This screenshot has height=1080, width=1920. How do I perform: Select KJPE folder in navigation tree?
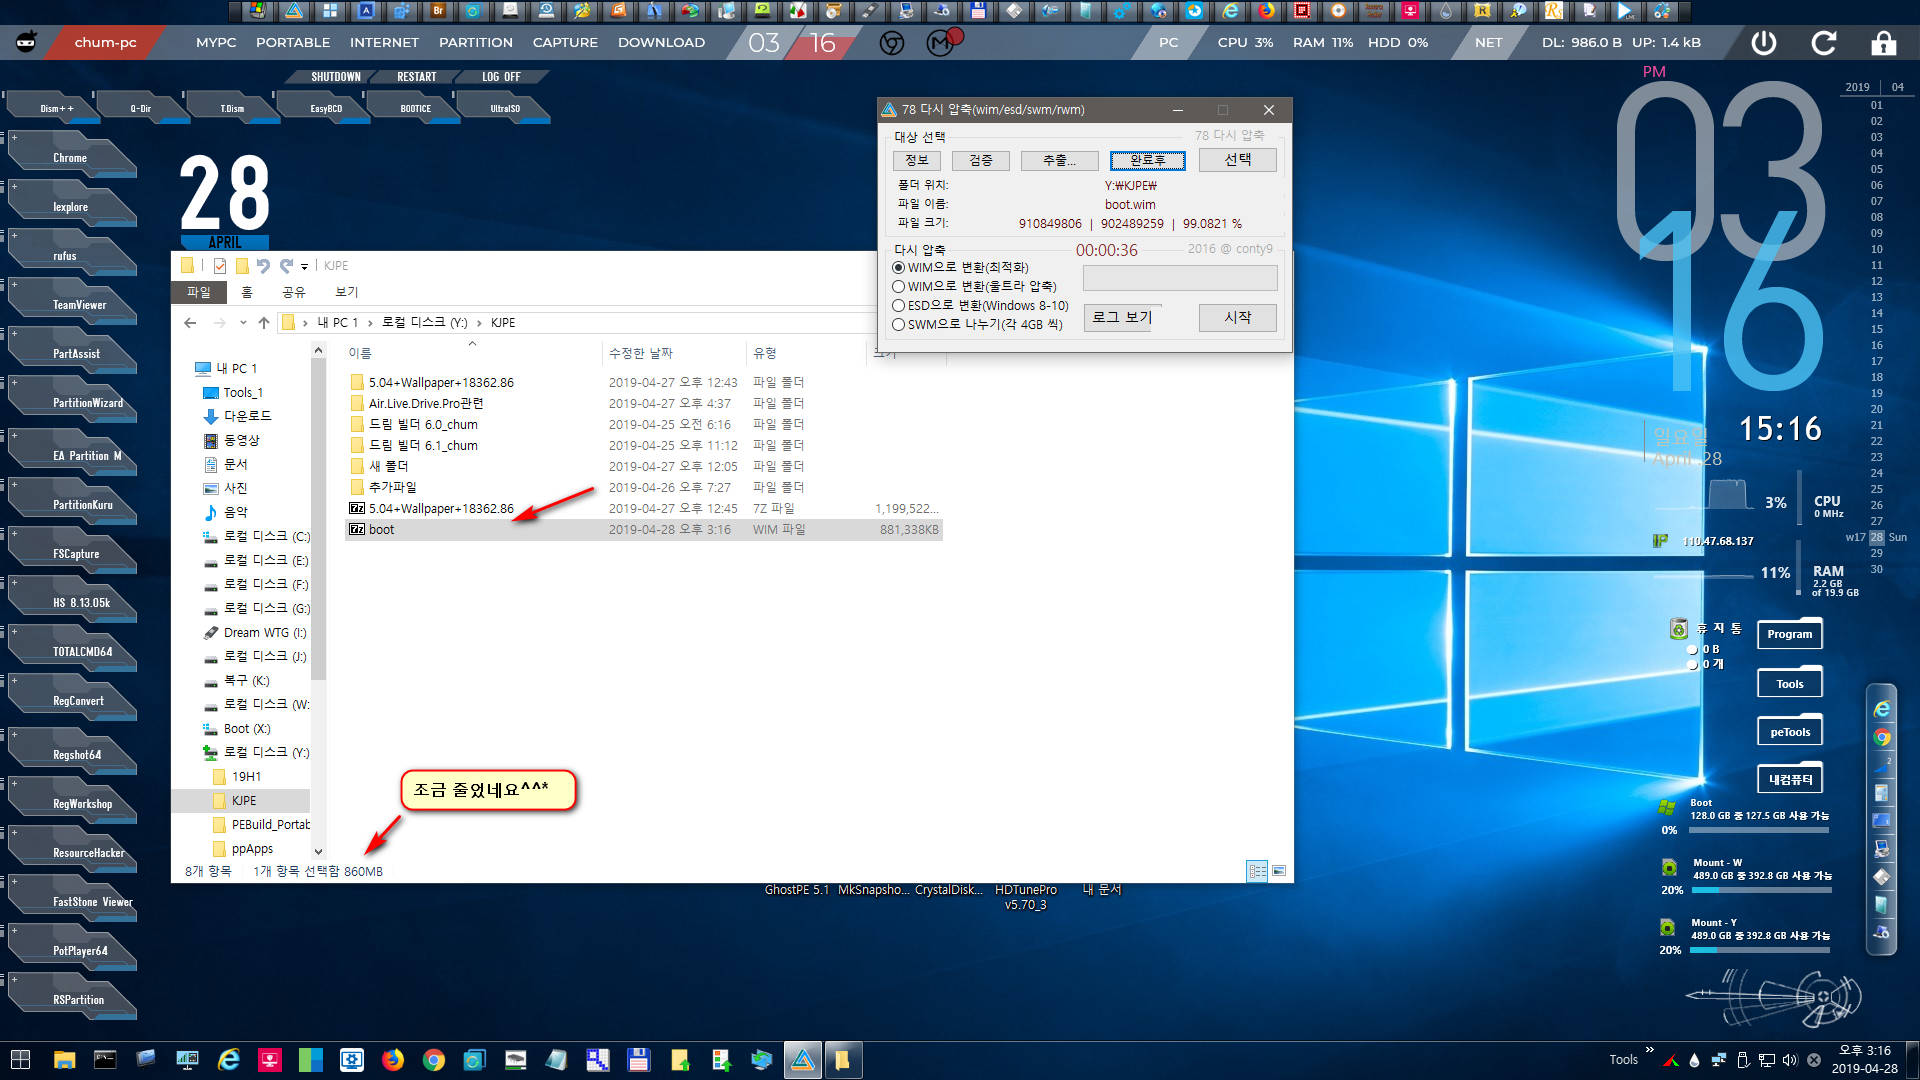pos(243,801)
